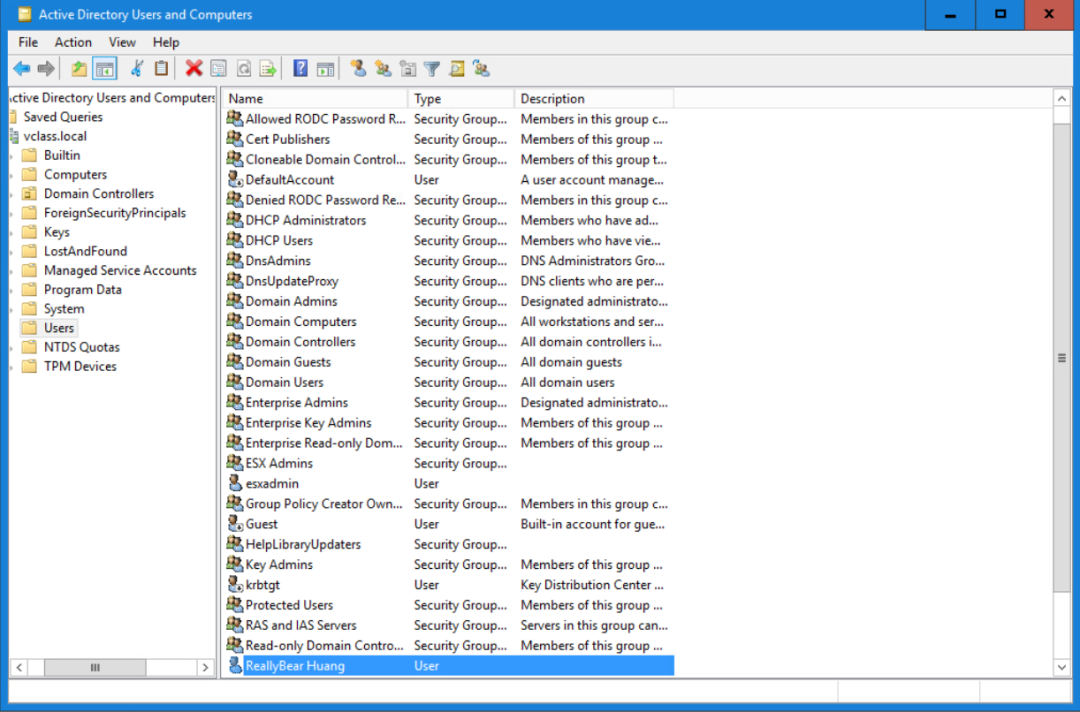Select the DHCP Administrators group
Screen dimensions: 1080x712
306,220
